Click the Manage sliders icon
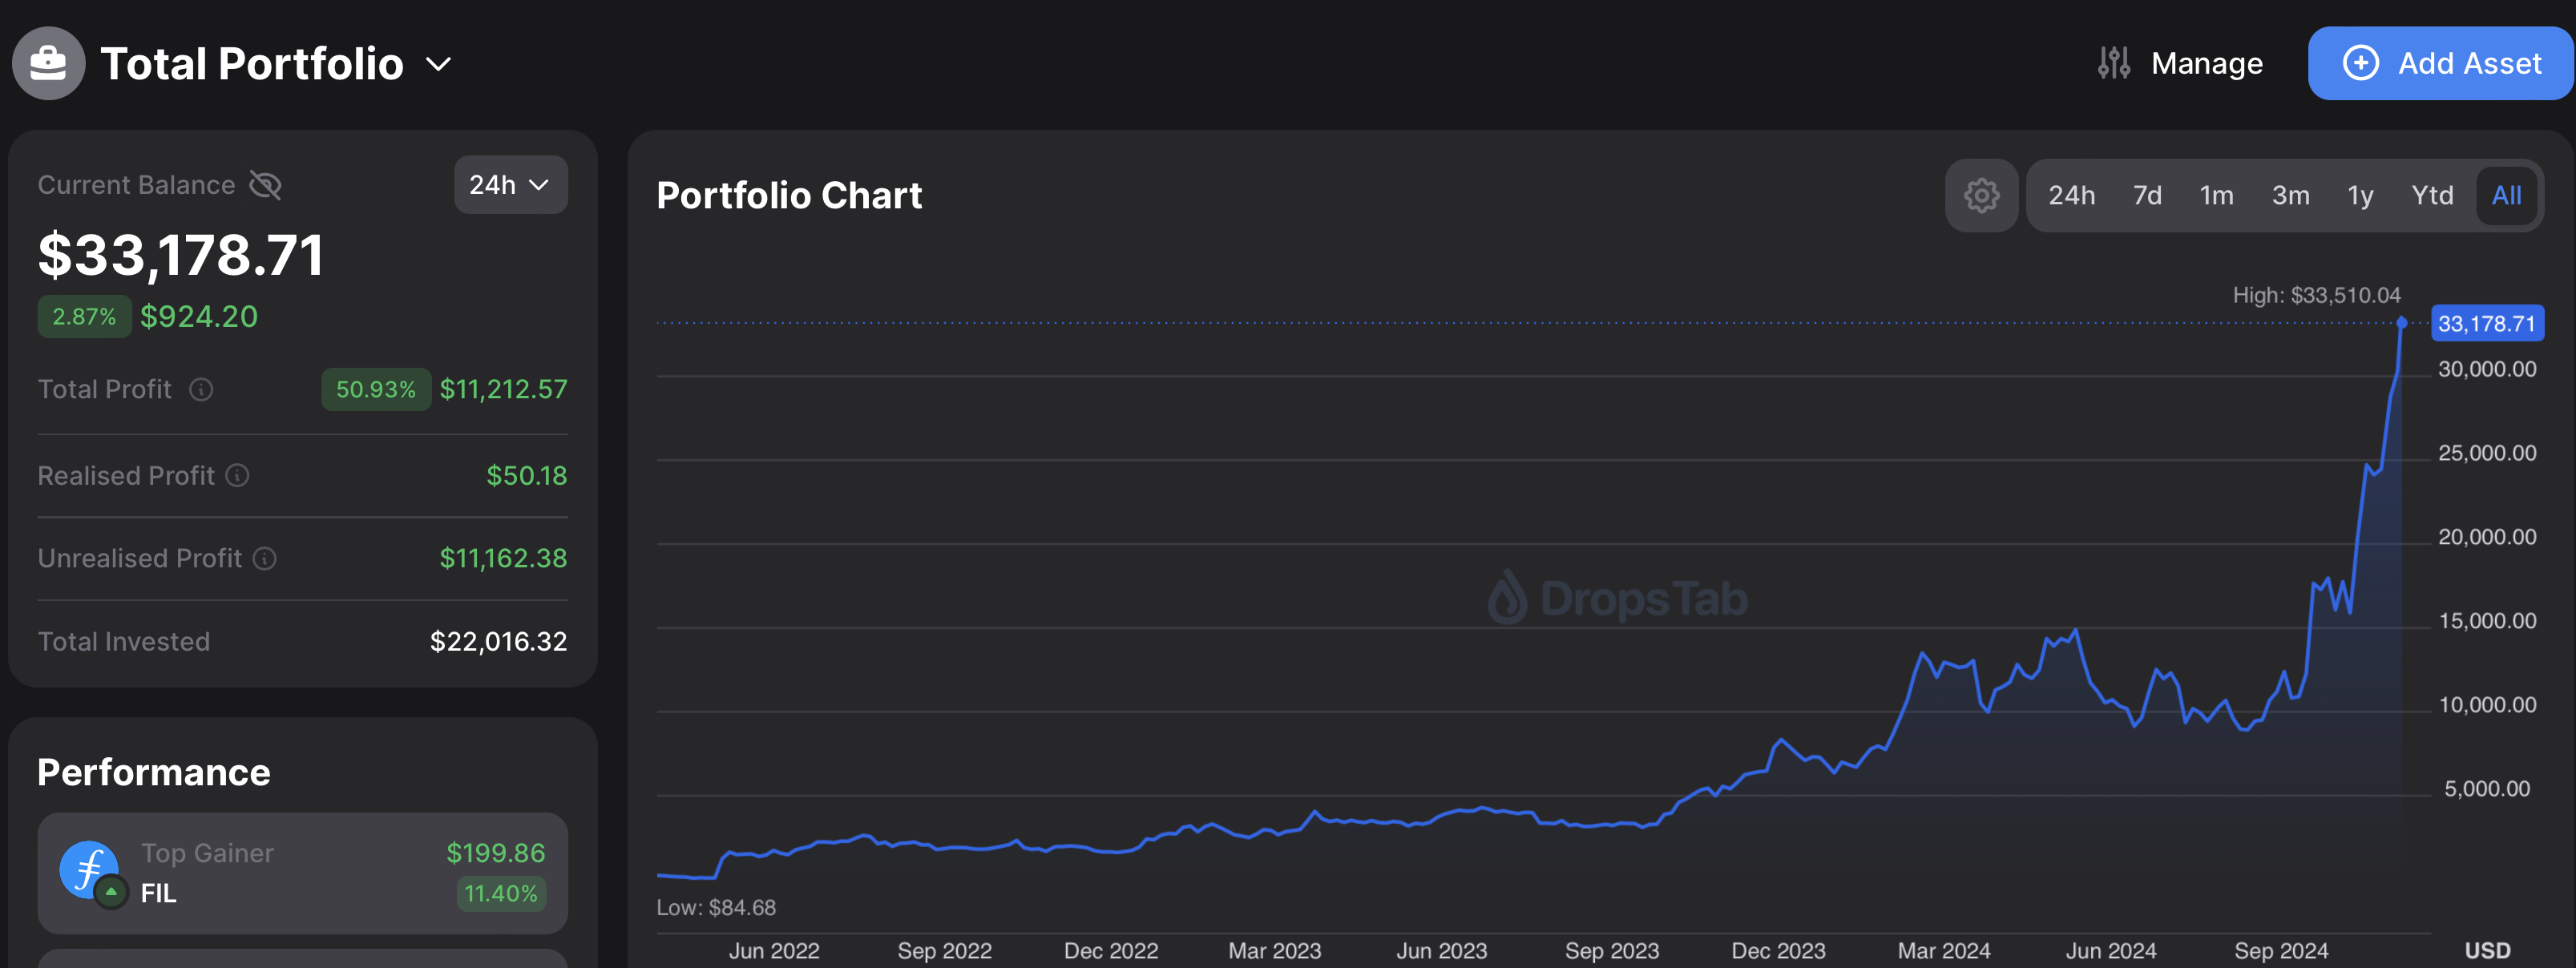The image size is (2576, 968). click(2113, 63)
